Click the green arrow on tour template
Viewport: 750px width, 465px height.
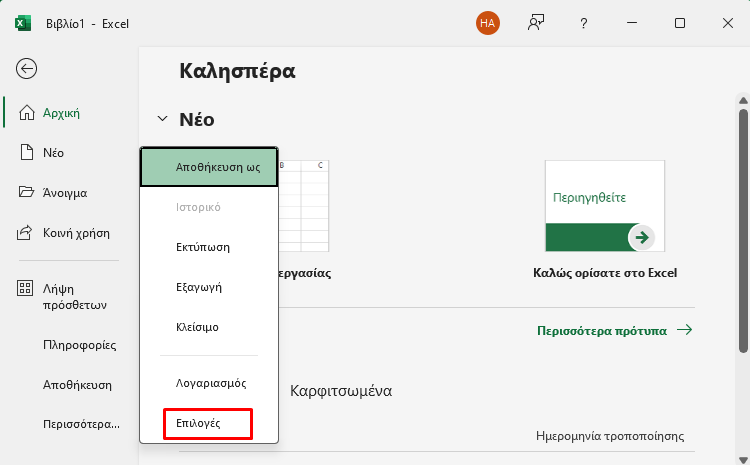coord(641,237)
